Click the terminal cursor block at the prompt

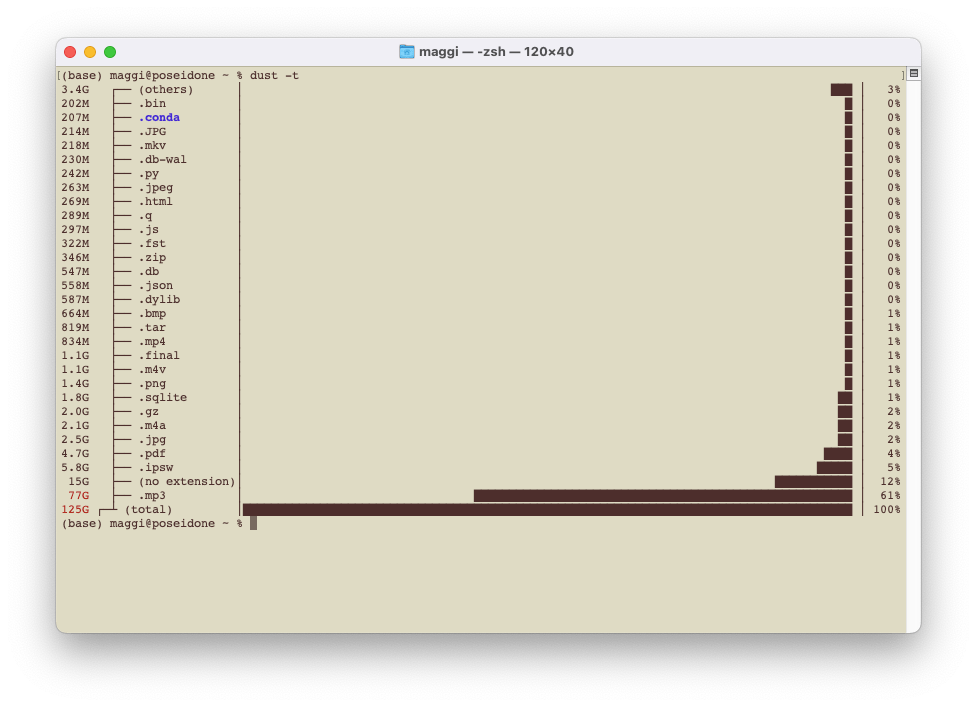tap(254, 523)
